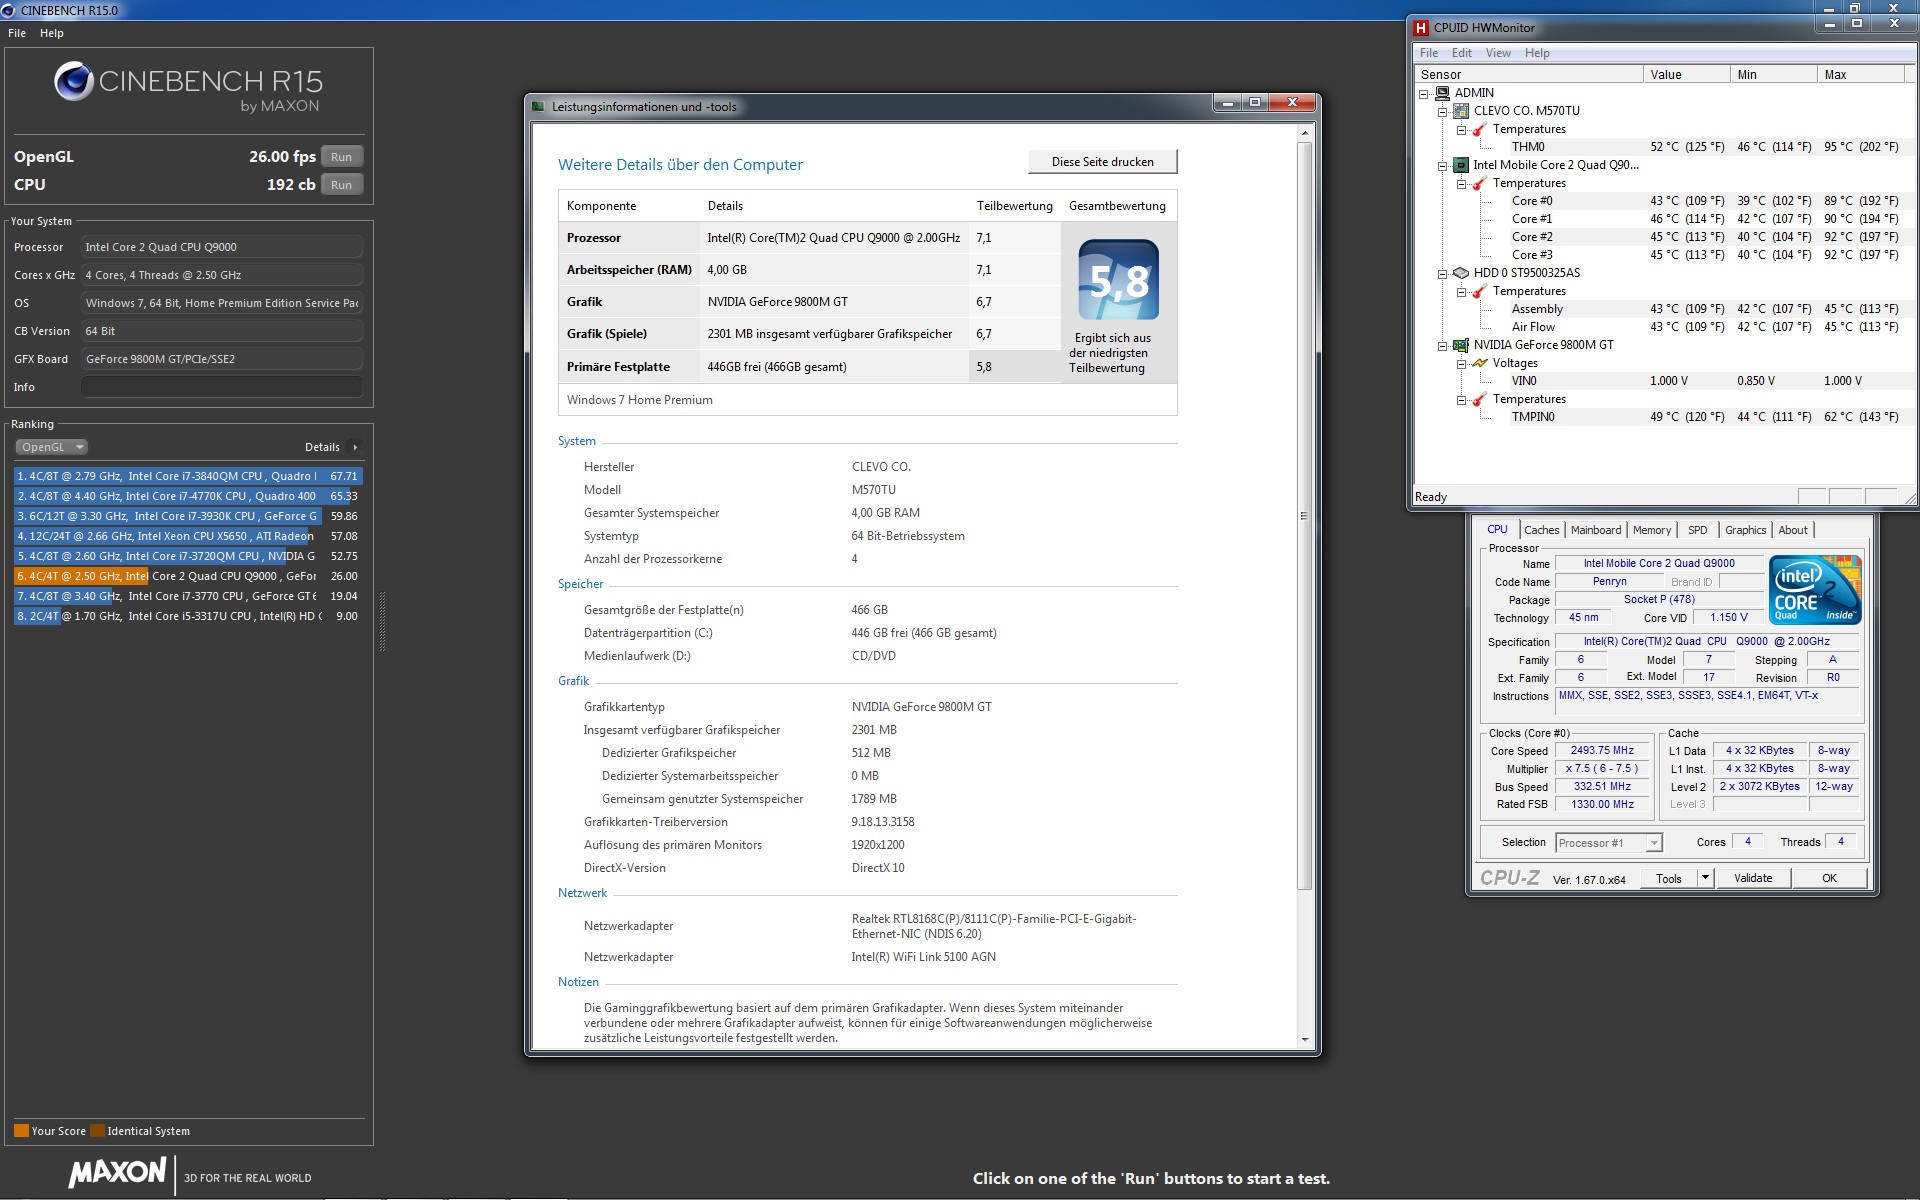Open the Processor #1 selection dropdown
Image resolution: width=1920 pixels, height=1200 pixels.
1654,843
